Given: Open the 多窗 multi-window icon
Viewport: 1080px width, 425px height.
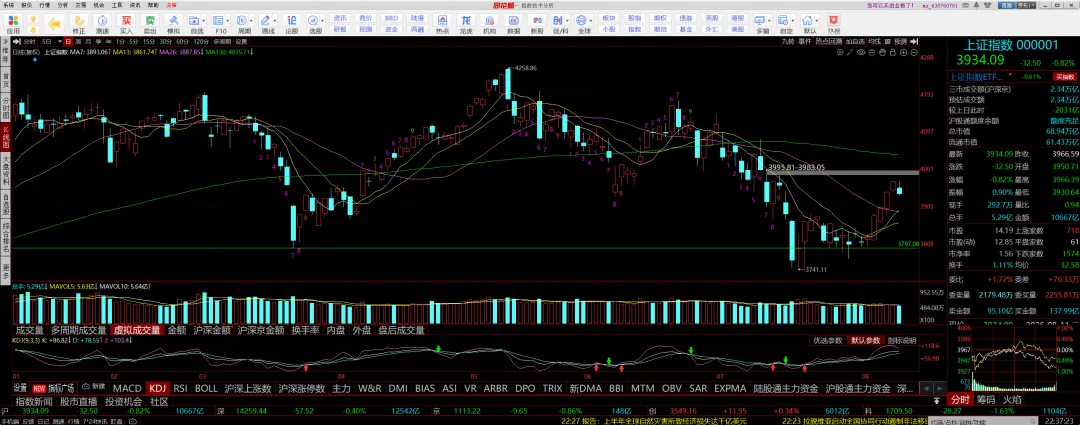Looking at the screenshot, I should point(762,23).
